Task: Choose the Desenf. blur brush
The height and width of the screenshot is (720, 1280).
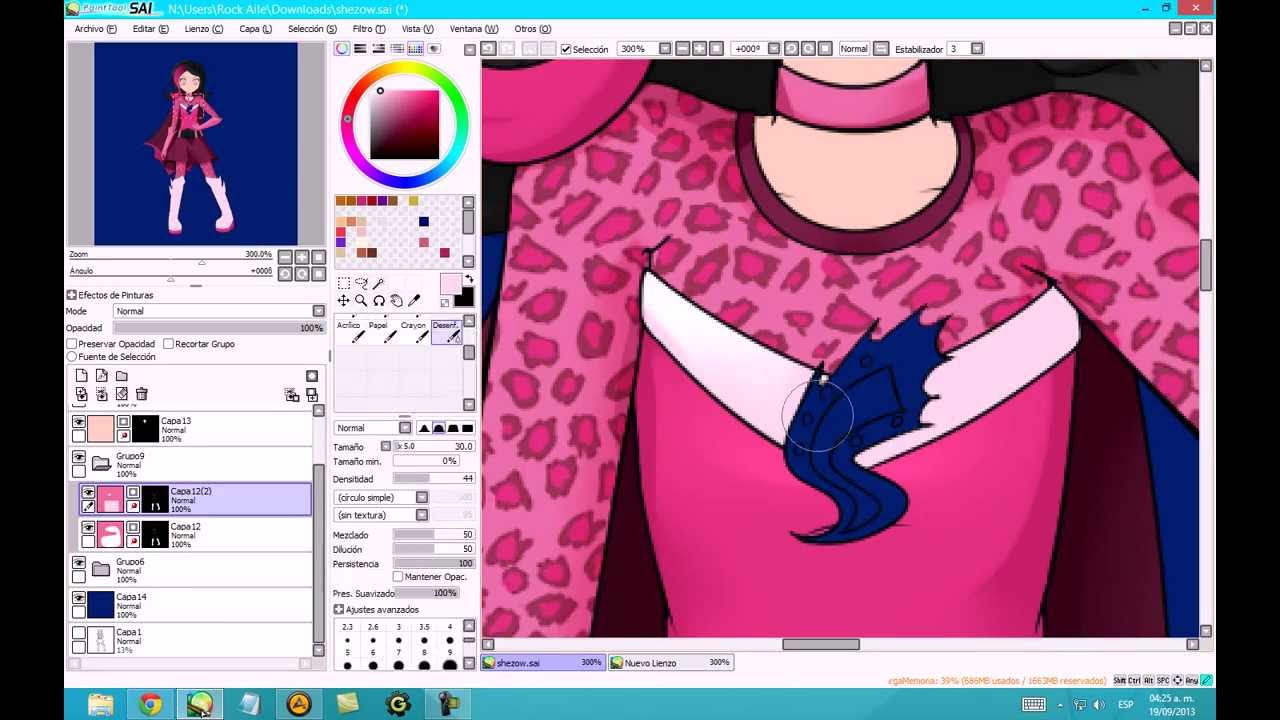Action: click(x=446, y=331)
